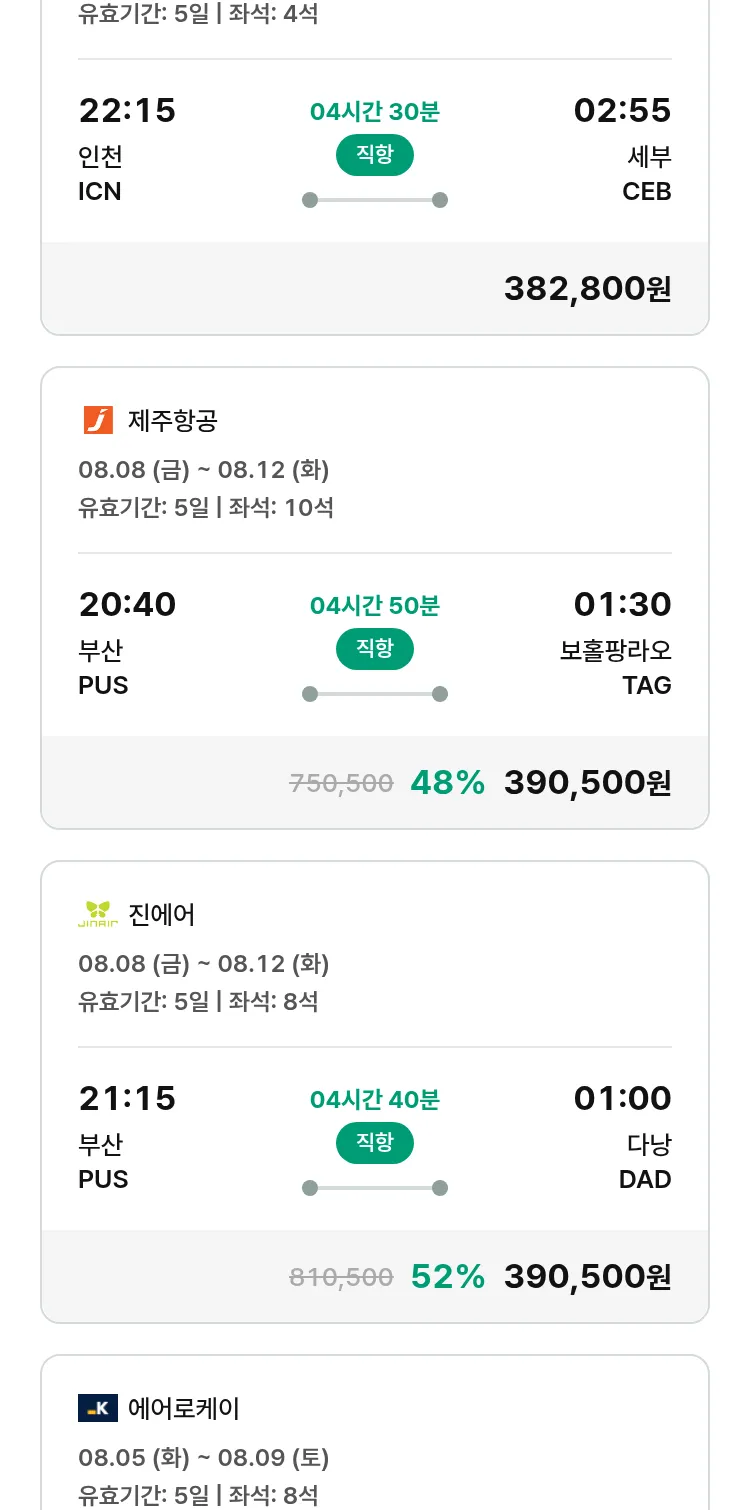
Task: Click 에어로케이 date range 08.05 ~ 08.09
Action: coord(204,1458)
